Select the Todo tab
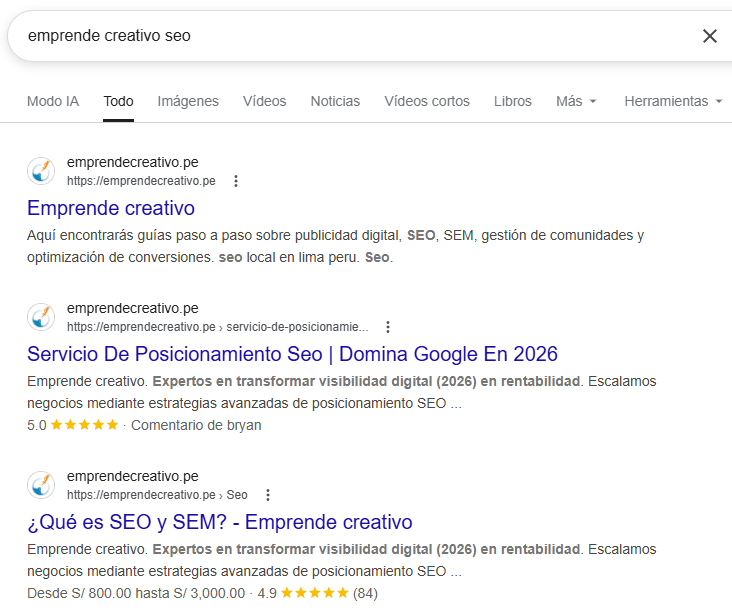Screen dimensions: 732x614 click(119, 101)
